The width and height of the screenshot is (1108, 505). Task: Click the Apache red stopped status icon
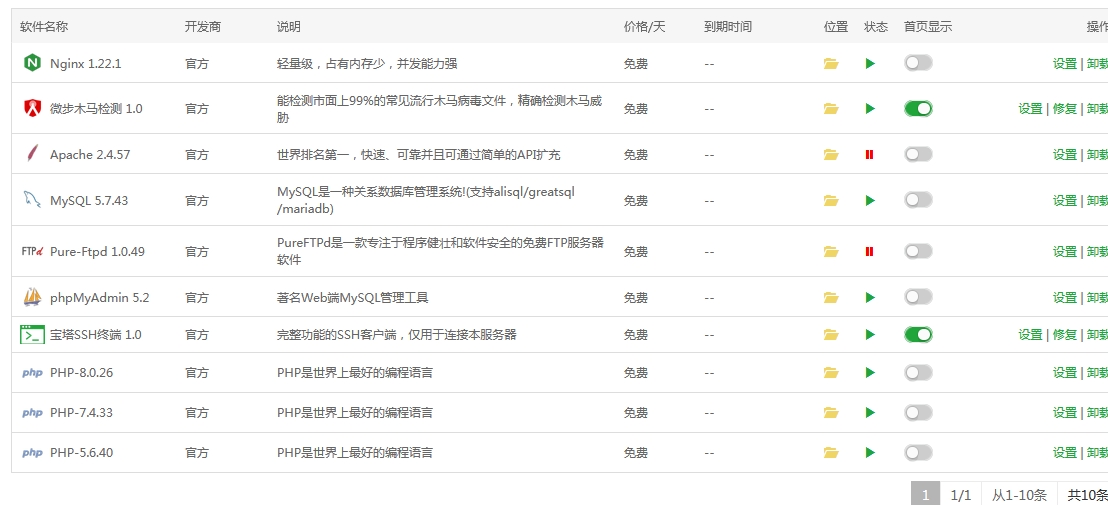click(869, 155)
